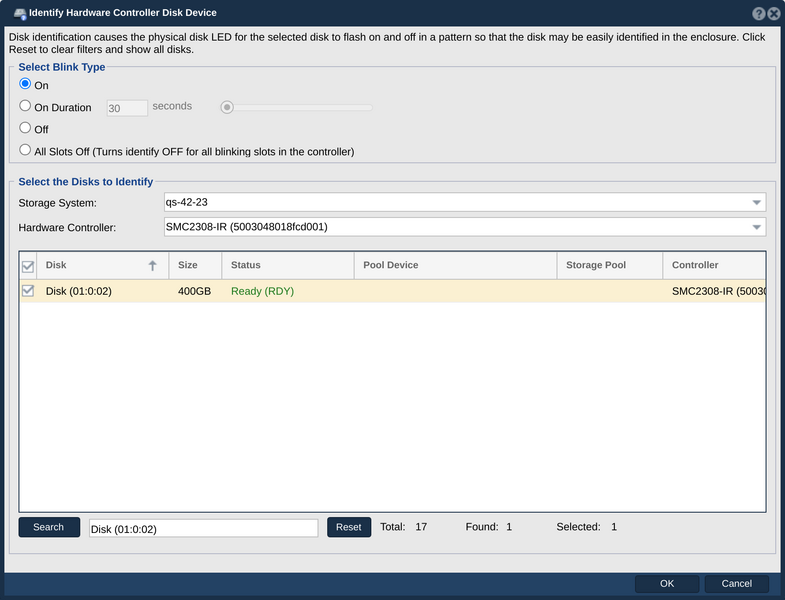Sort by the Size column header
The image size is (785, 600).
[x=196, y=265]
